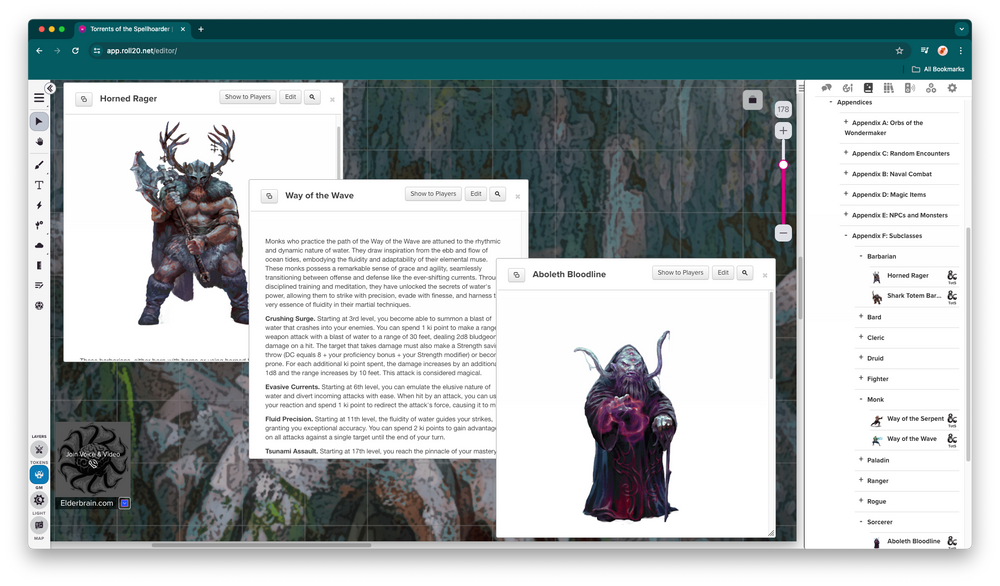Select the Freehand Draw brush tool
This screenshot has width=1000, height=586.
point(39,164)
